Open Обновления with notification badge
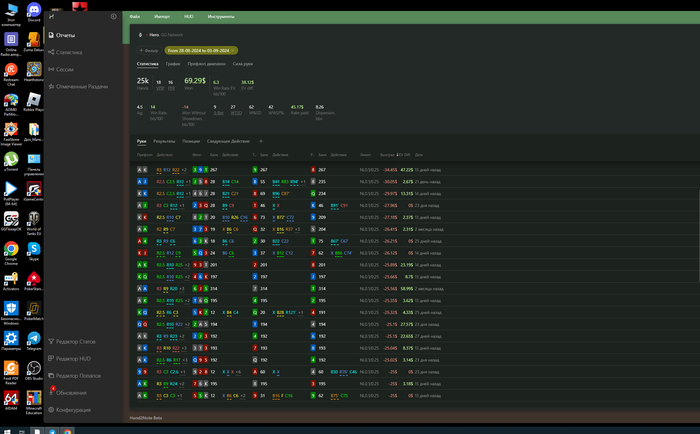Viewport: 700px width, 434px height. (x=70, y=392)
